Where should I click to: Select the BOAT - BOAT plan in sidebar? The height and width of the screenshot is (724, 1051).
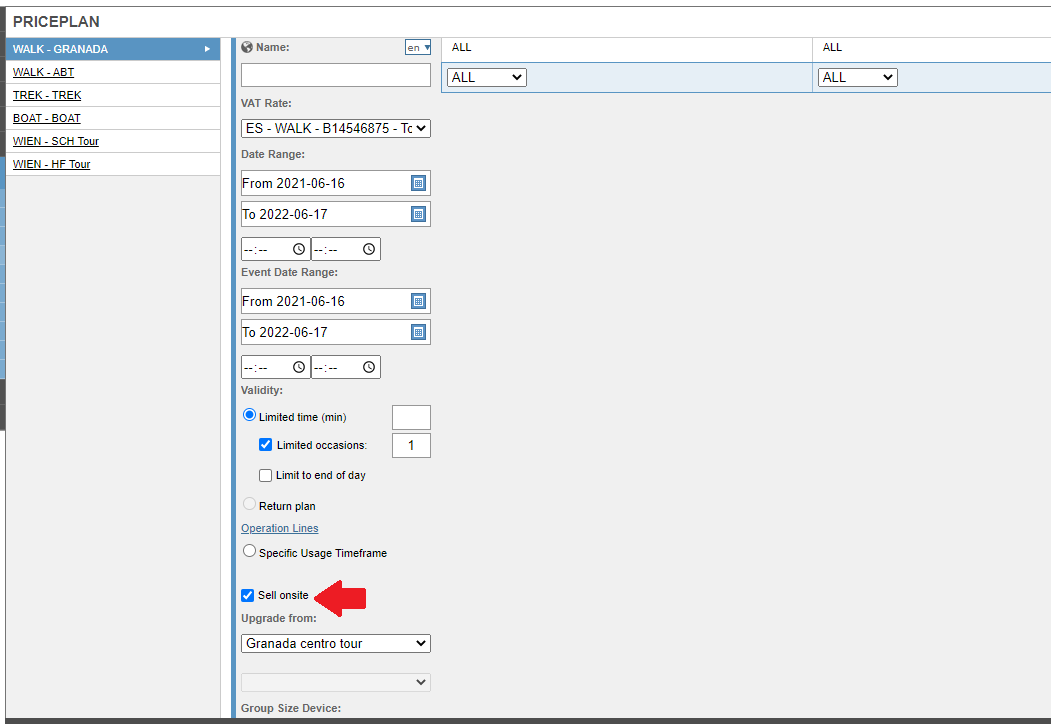coord(46,117)
